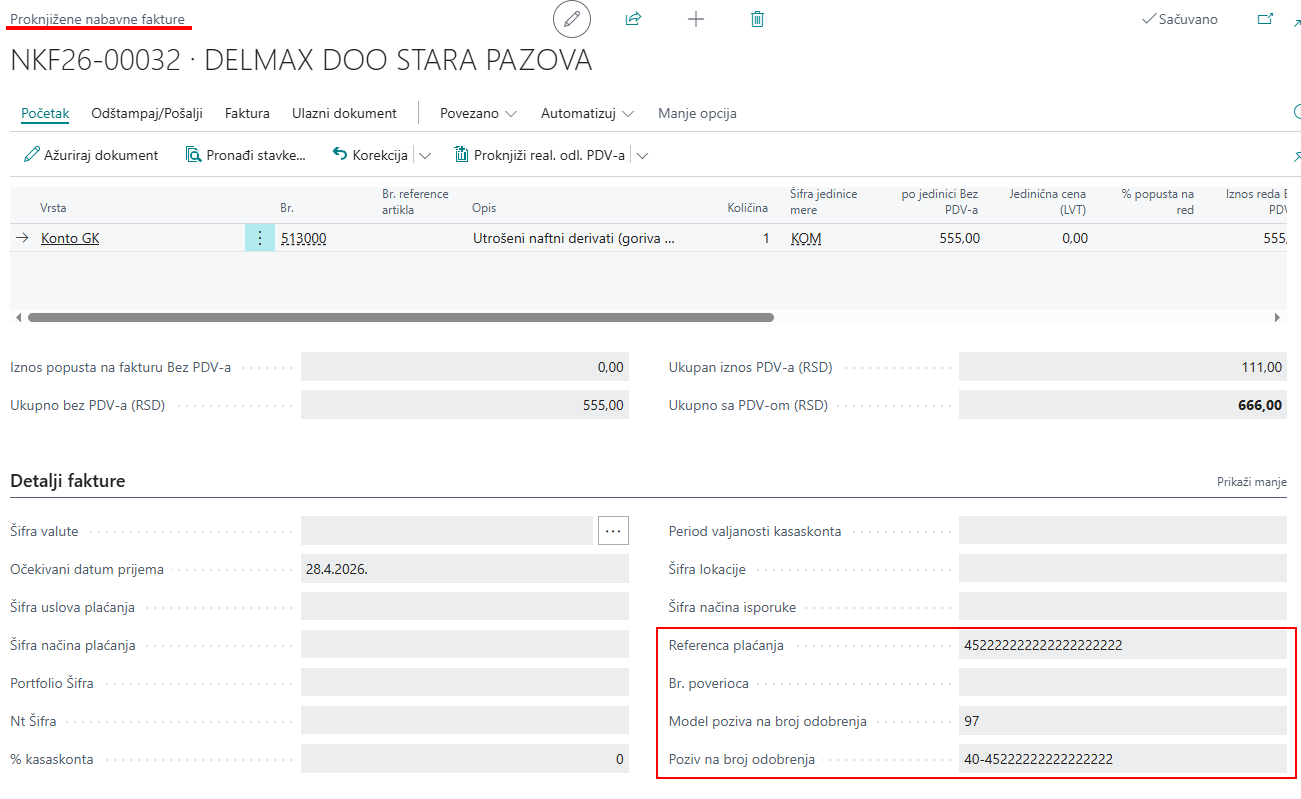The image size is (1301, 799).
Task: Click Ukupno bez PDV-a value 555,00
Action: point(465,405)
